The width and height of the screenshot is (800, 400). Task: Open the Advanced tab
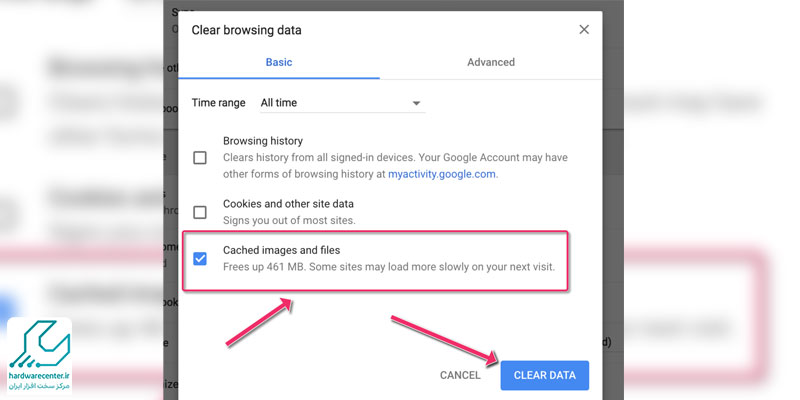(490, 62)
